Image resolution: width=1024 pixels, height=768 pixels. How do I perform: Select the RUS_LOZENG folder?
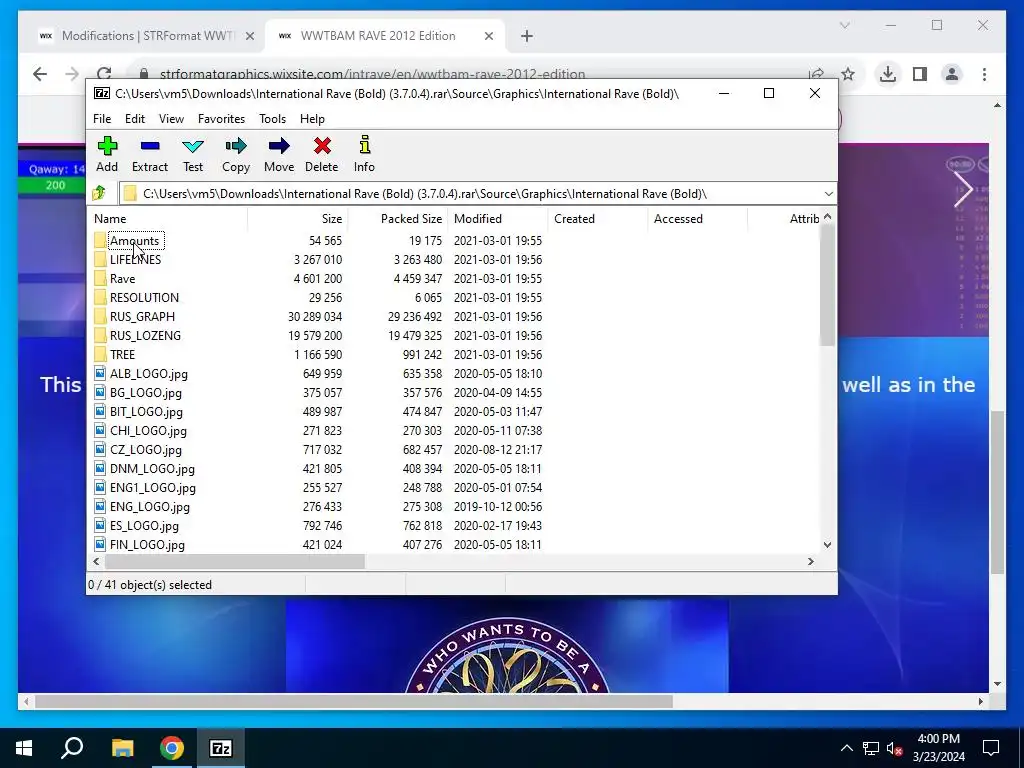pyautogui.click(x=145, y=335)
